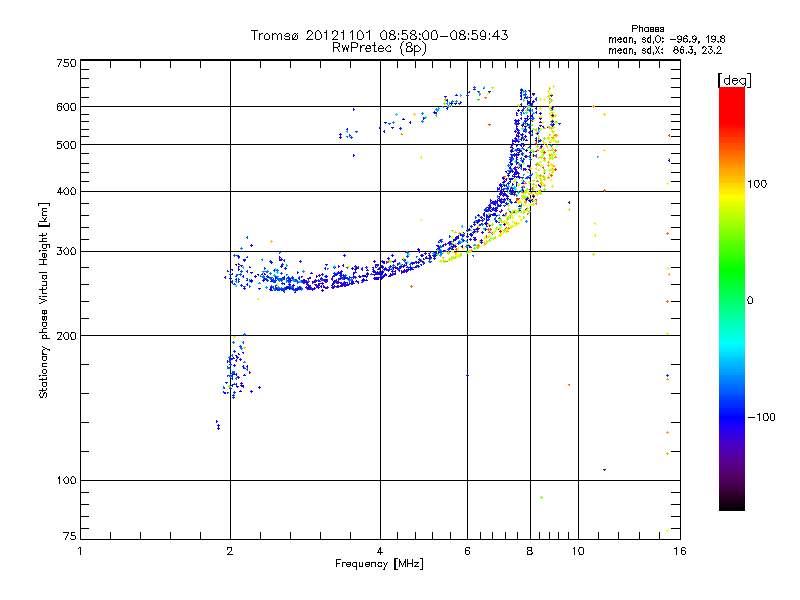Image resolution: width=800 pixels, height=600 pixels.
Task: Click the x-axis tick label '1'
Action: click(80, 551)
